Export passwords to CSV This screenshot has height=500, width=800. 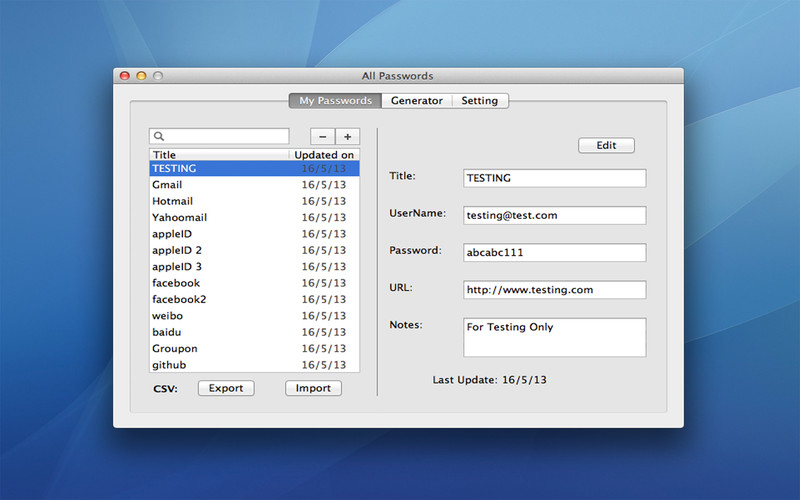pyautogui.click(x=226, y=388)
